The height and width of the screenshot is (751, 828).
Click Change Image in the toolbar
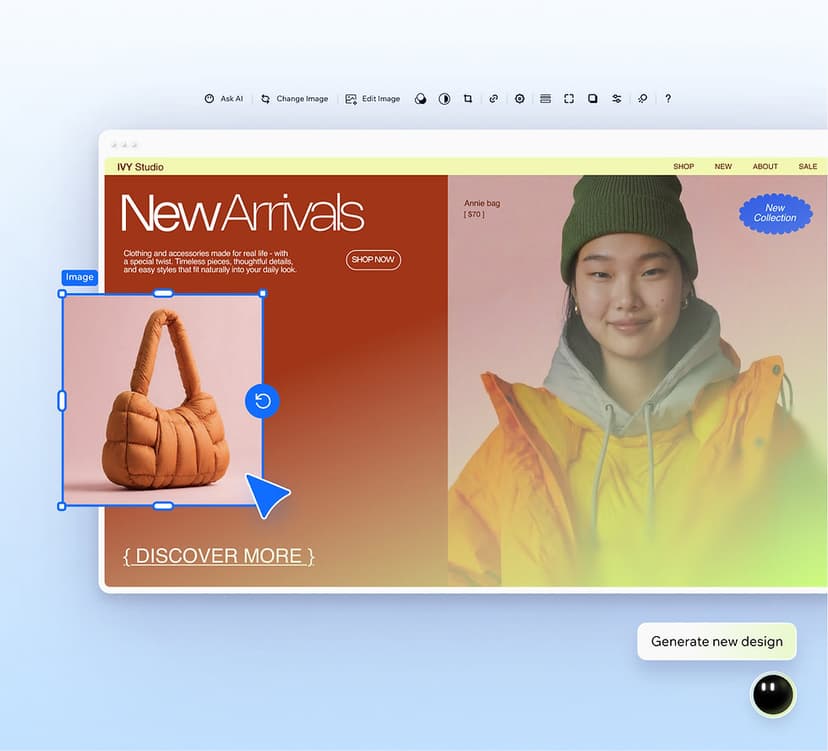coord(294,99)
